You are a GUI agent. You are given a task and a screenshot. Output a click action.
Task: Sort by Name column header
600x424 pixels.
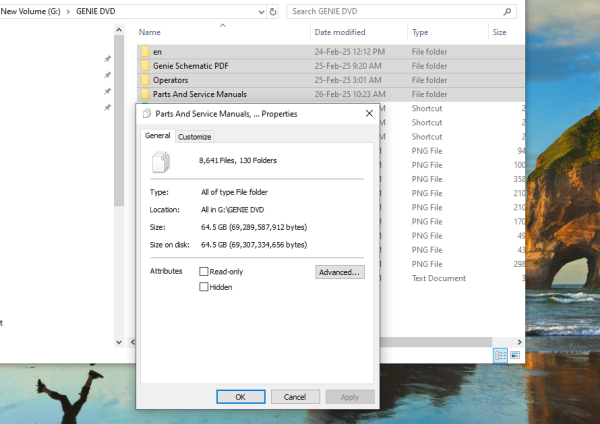(150, 32)
